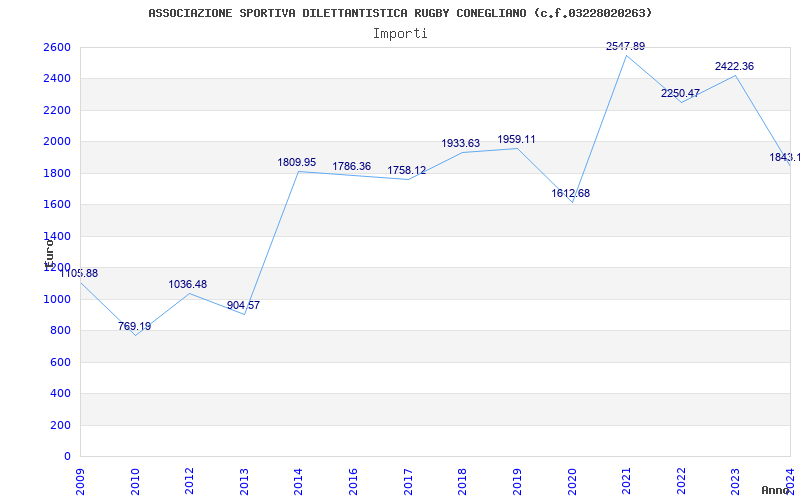Screen dimensions: 800x500
Task: Select the 400 y-axis tick label
Action: pos(60,393)
